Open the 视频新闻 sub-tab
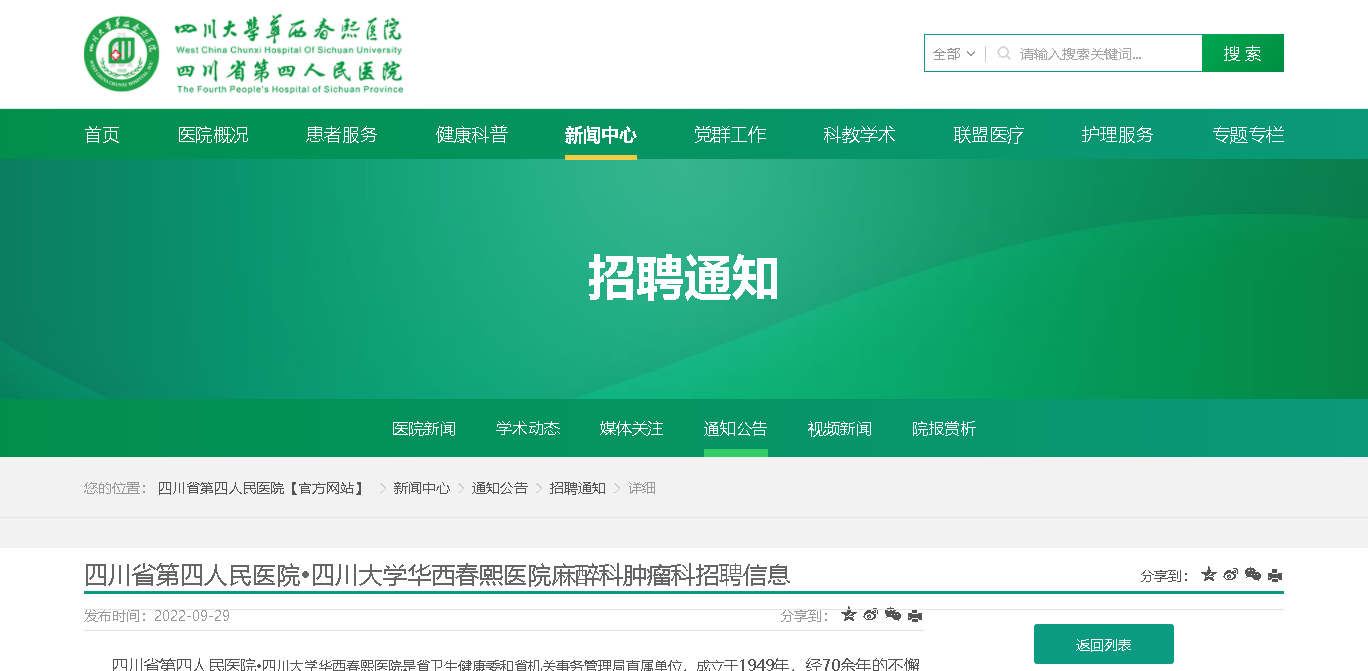Screen dimensions: 1368x671 click(x=840, y=429)
